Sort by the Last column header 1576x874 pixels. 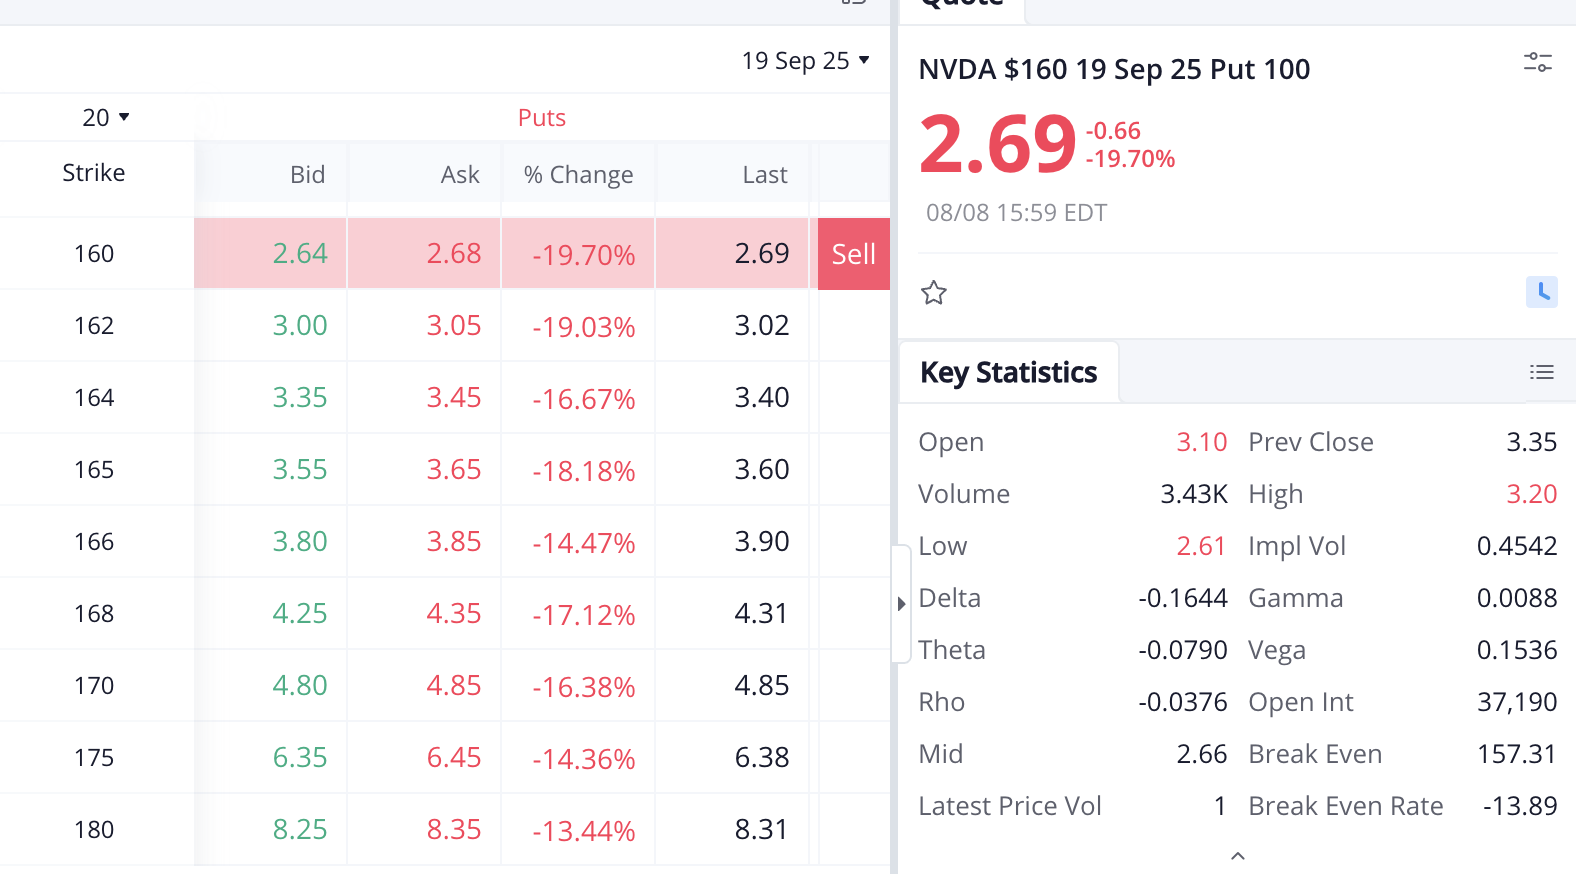765,175
